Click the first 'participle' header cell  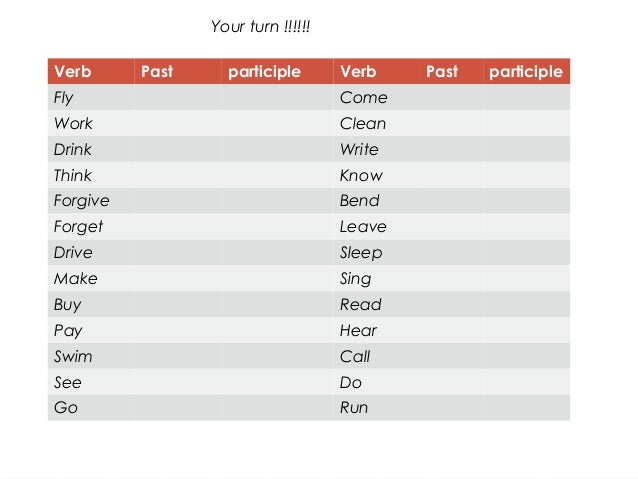click(277, 71)
